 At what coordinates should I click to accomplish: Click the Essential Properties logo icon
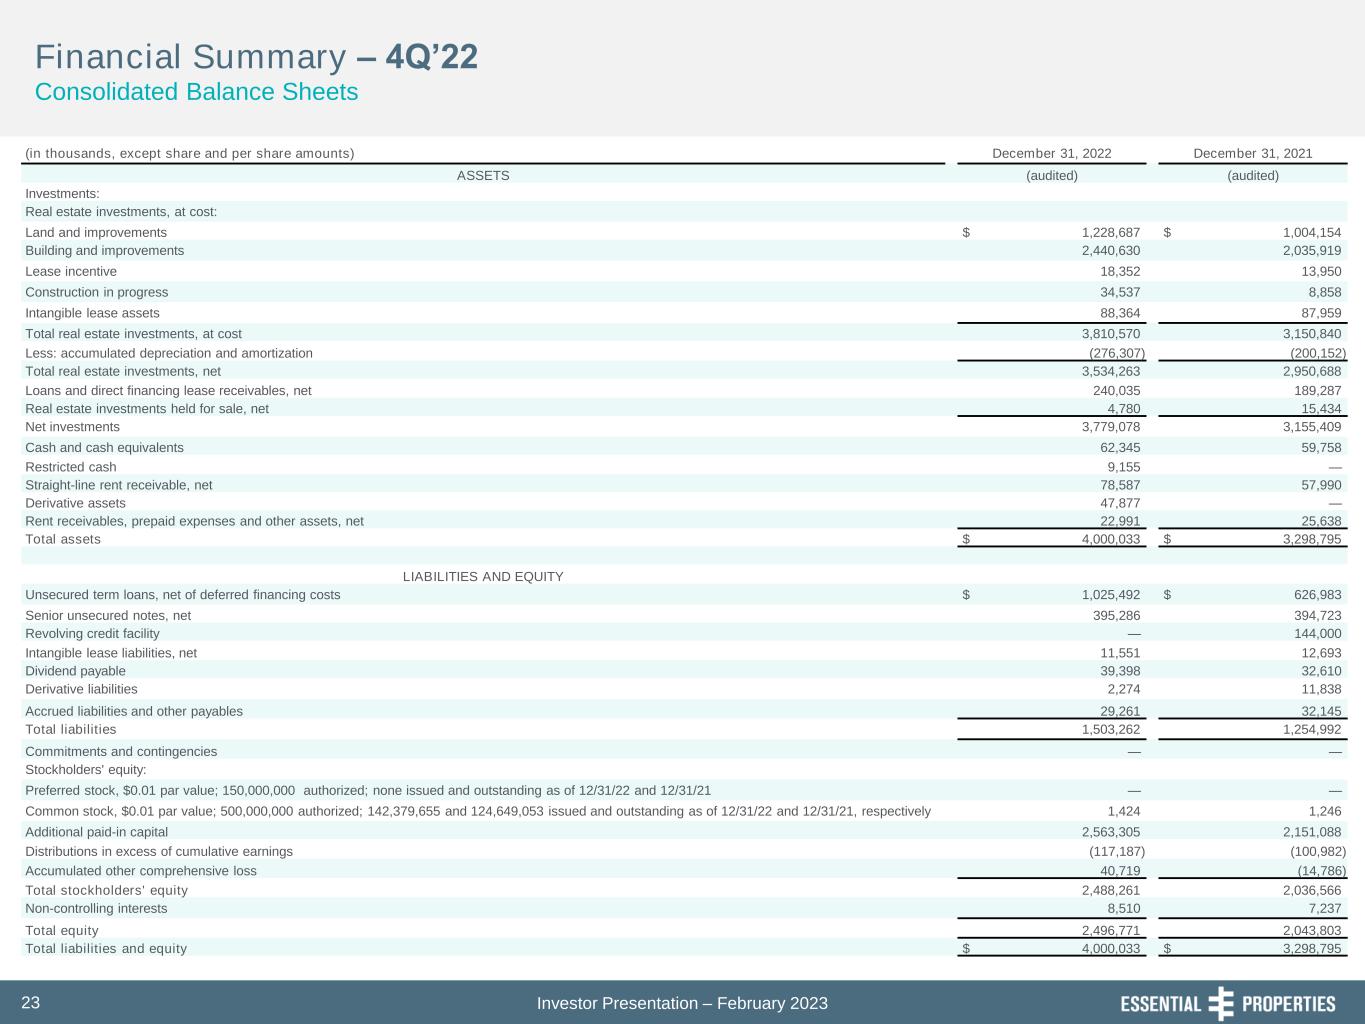(1221, 1003)
